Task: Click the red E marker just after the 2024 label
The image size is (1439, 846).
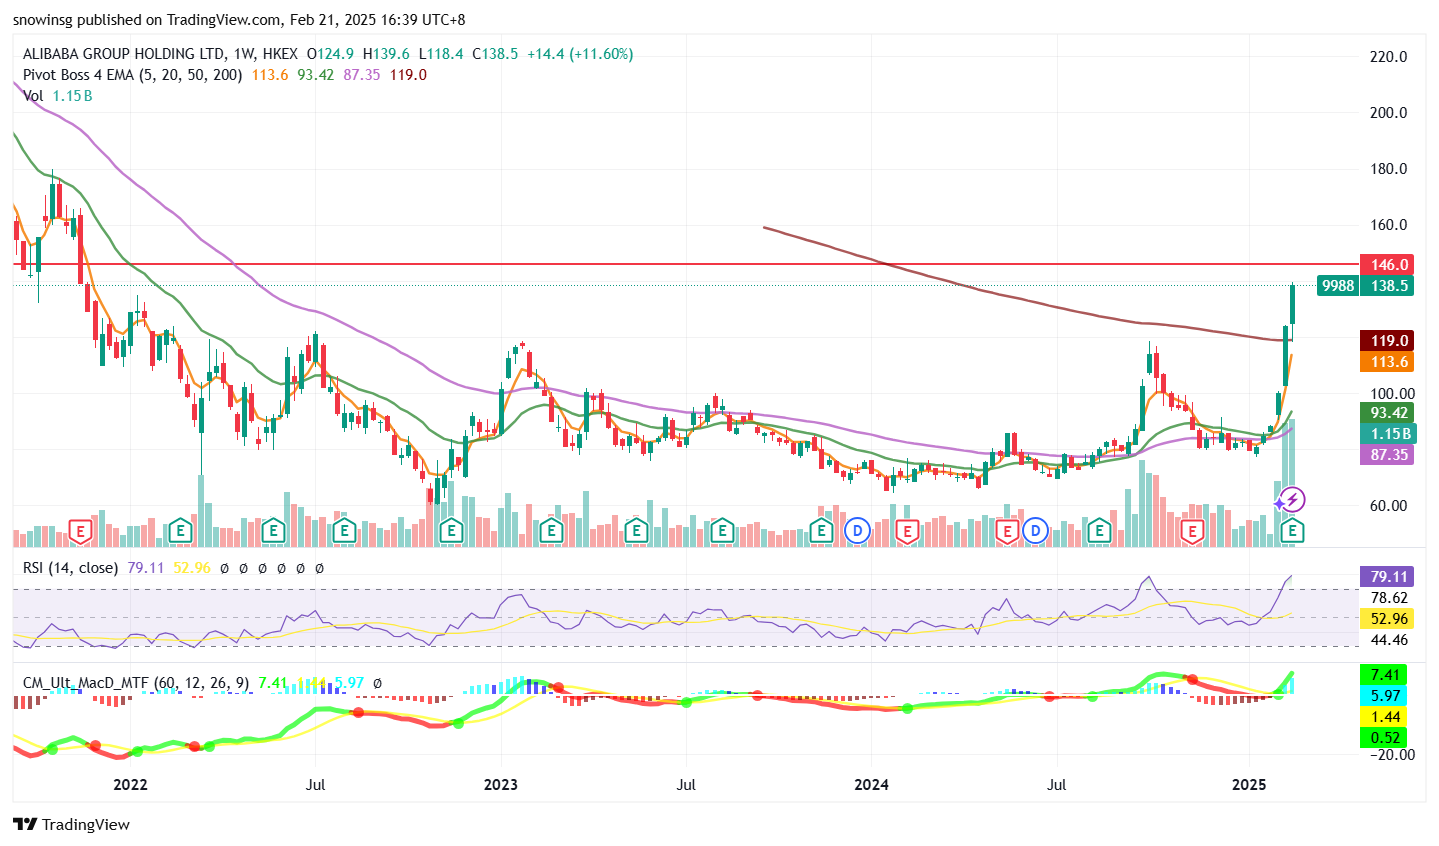Action: [x=907, y=530]
